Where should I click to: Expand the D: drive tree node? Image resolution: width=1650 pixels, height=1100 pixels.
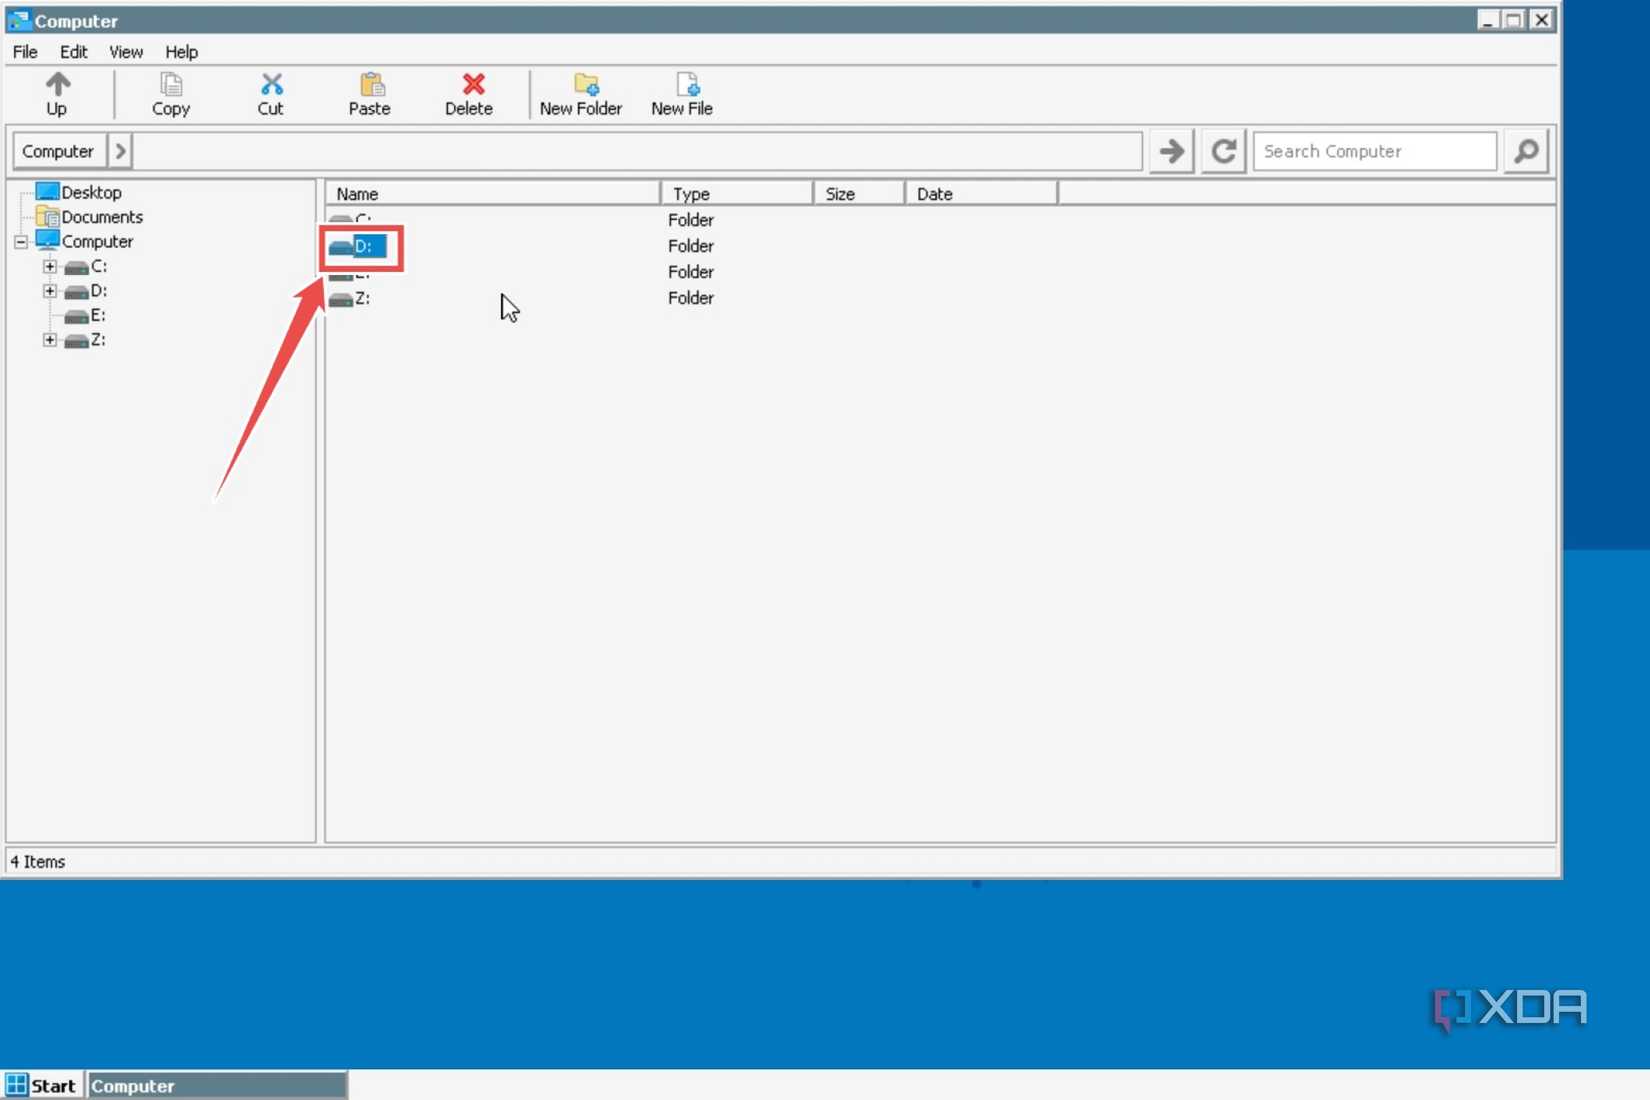click(49, 291)
